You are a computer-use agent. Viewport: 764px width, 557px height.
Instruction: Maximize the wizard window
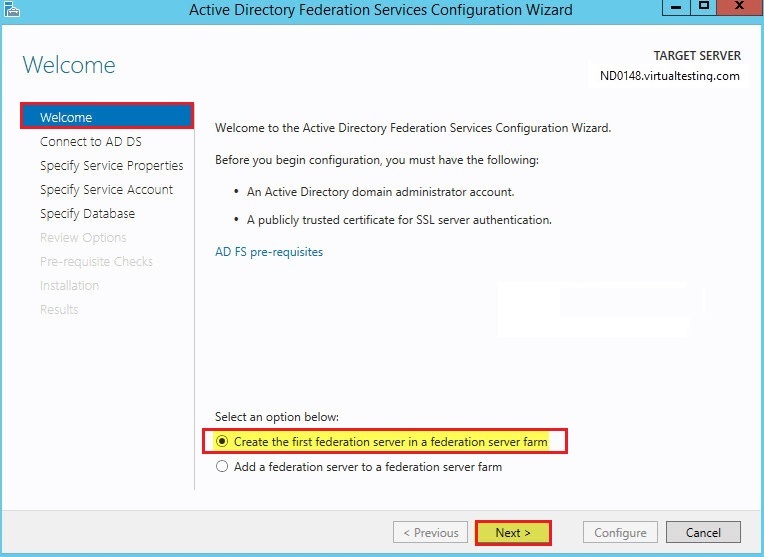pyautogui.click(x=704, y=7)
